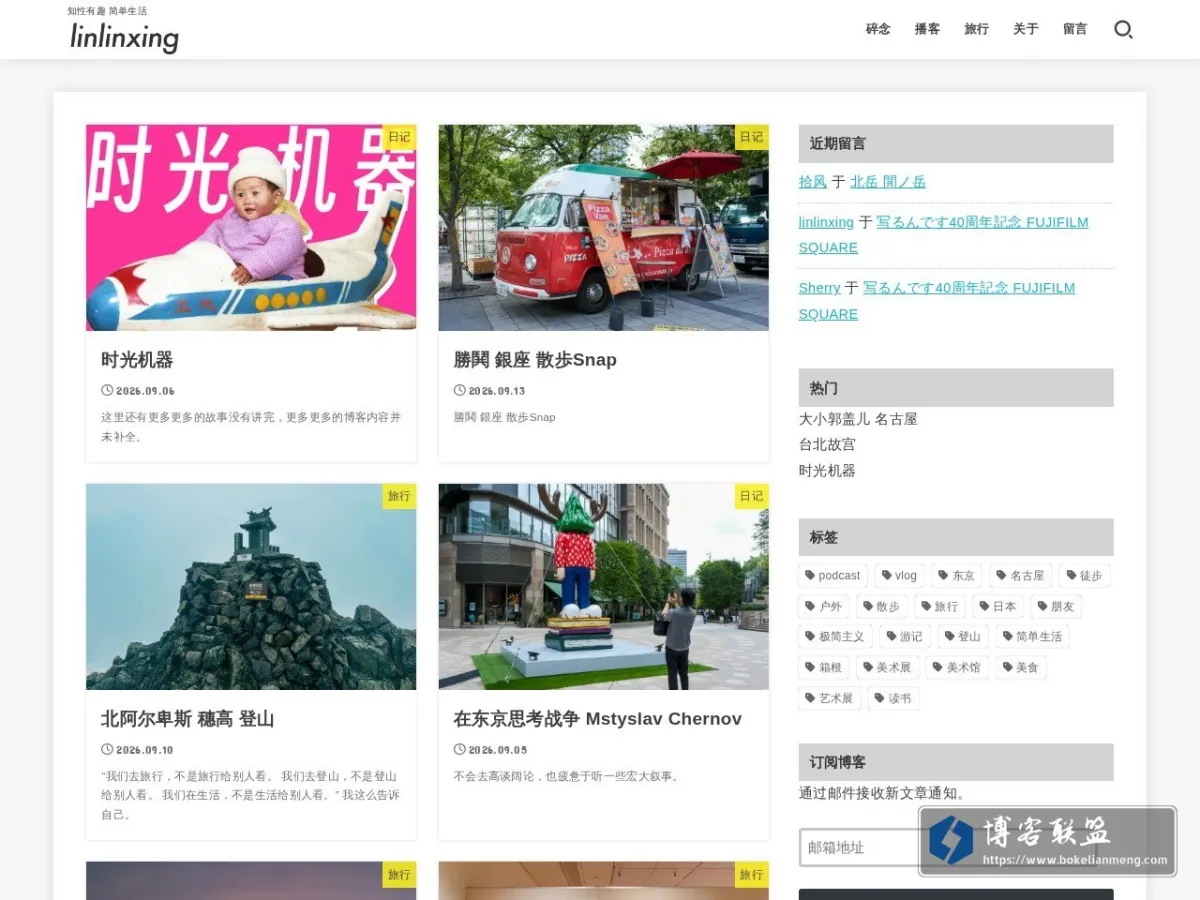1200x900 pixels.
Task: Focus the 邮箱地址 email input field
Action: pyautogui.click(x=947, y=847)
